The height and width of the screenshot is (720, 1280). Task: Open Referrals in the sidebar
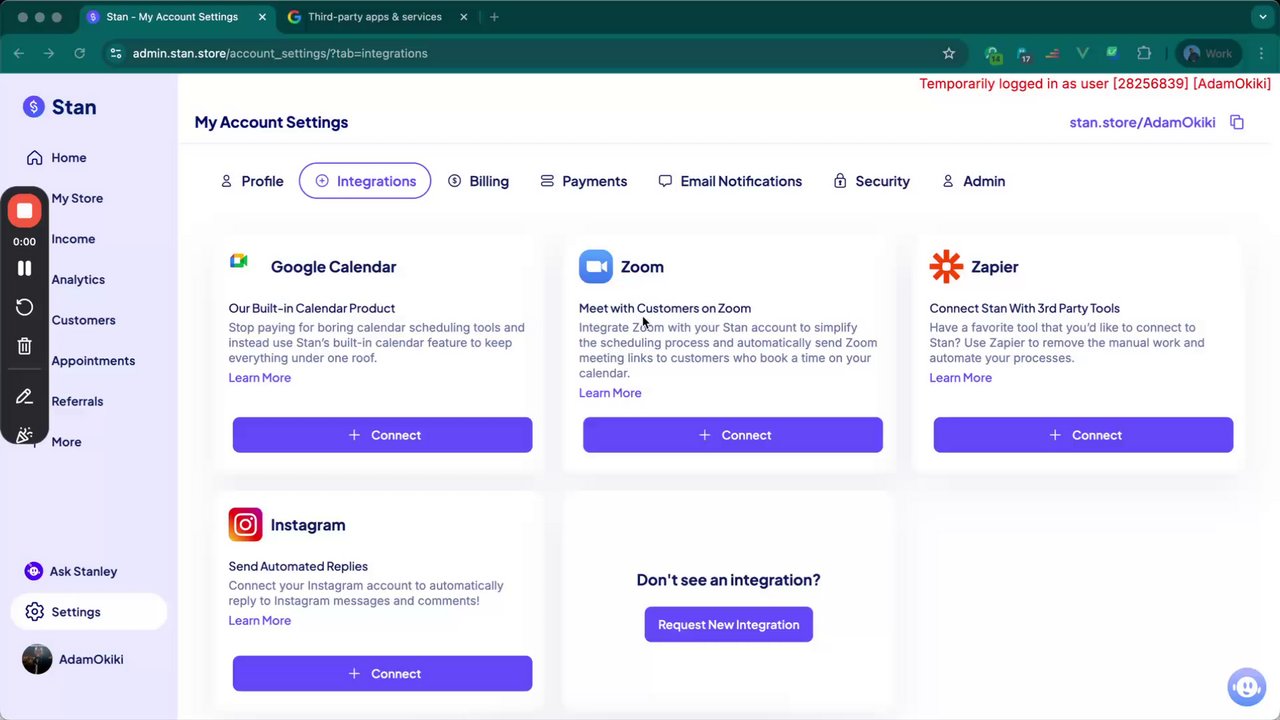coord(77,401)
